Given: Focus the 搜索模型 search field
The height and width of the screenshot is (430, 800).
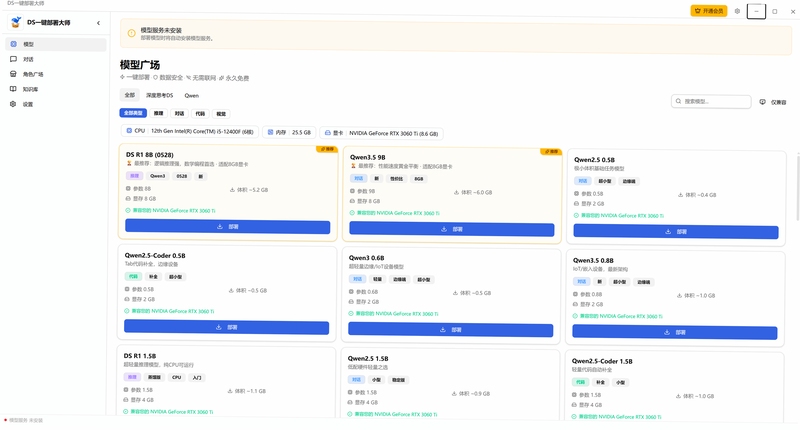Looking at the screenshot, I should pyautogui.click(x=711, y=102).
